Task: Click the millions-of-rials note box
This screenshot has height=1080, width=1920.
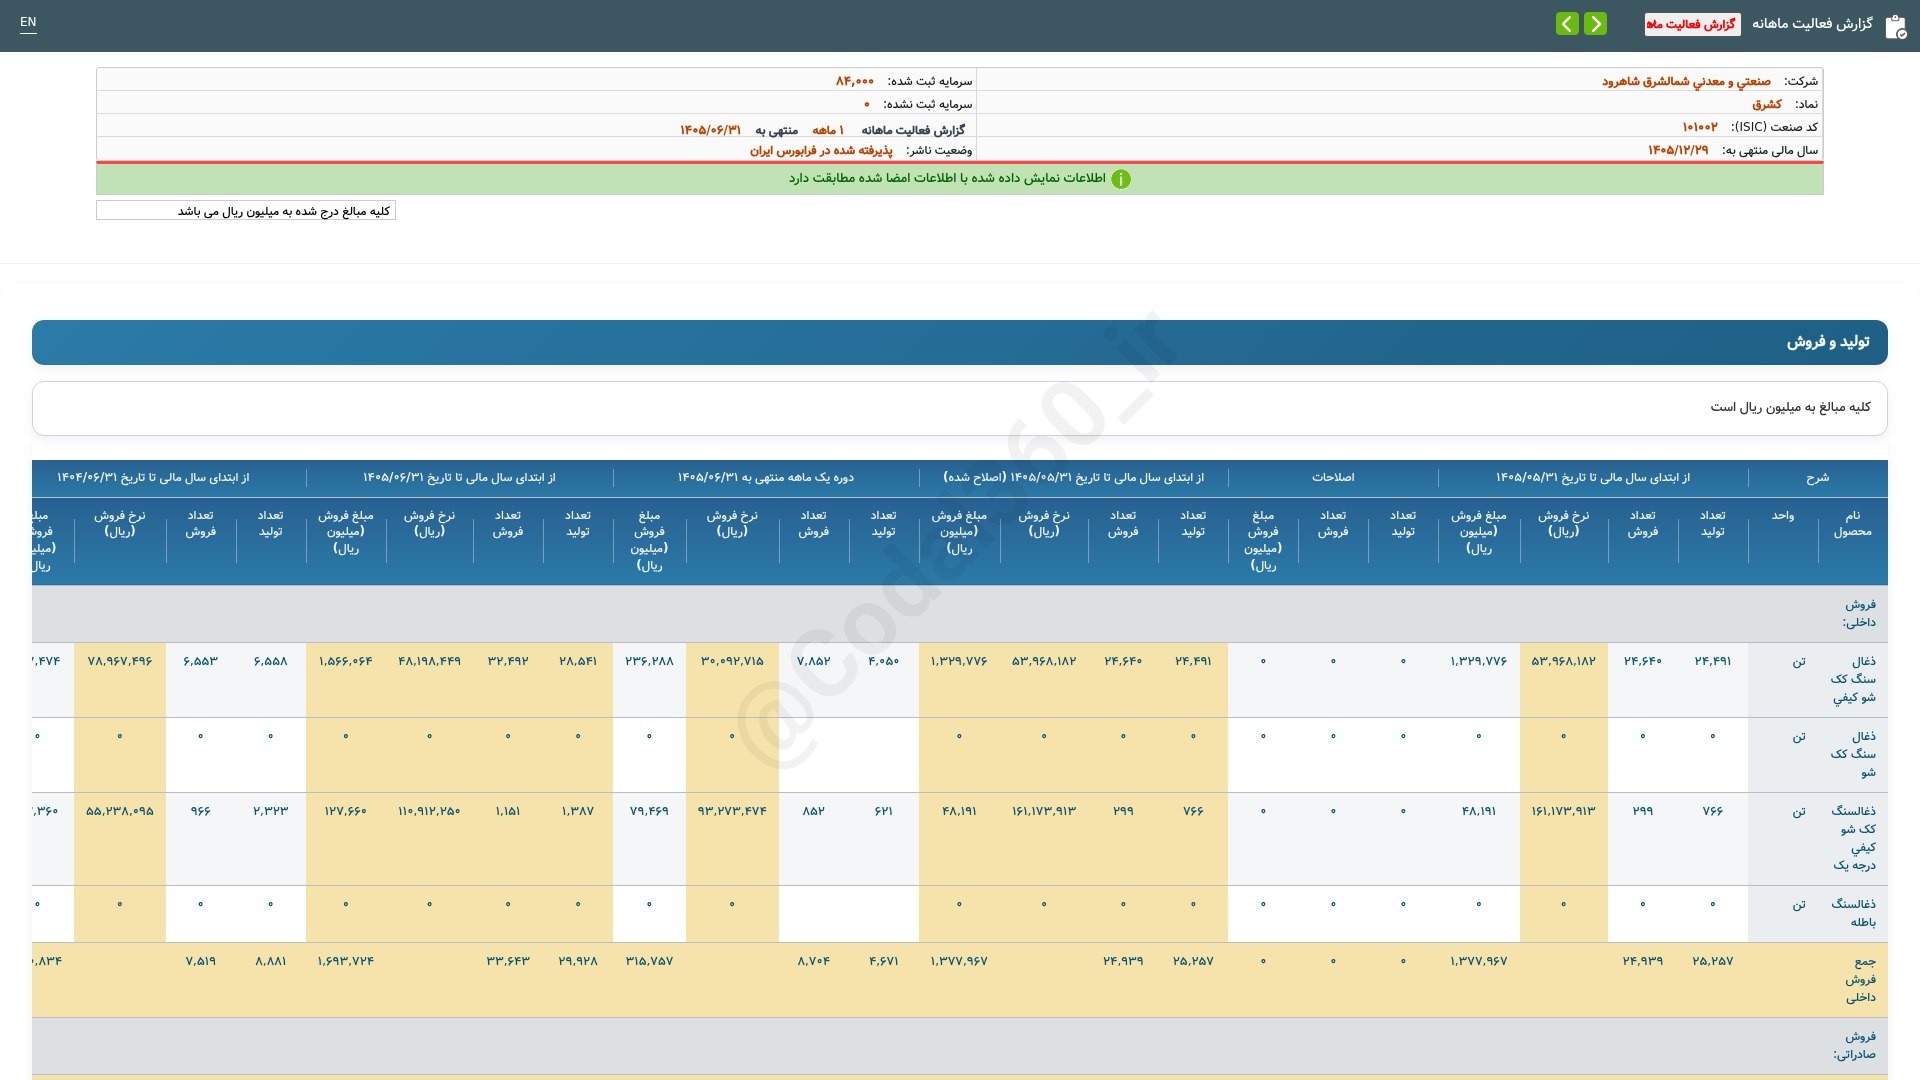Action: [x=246, y=211]
